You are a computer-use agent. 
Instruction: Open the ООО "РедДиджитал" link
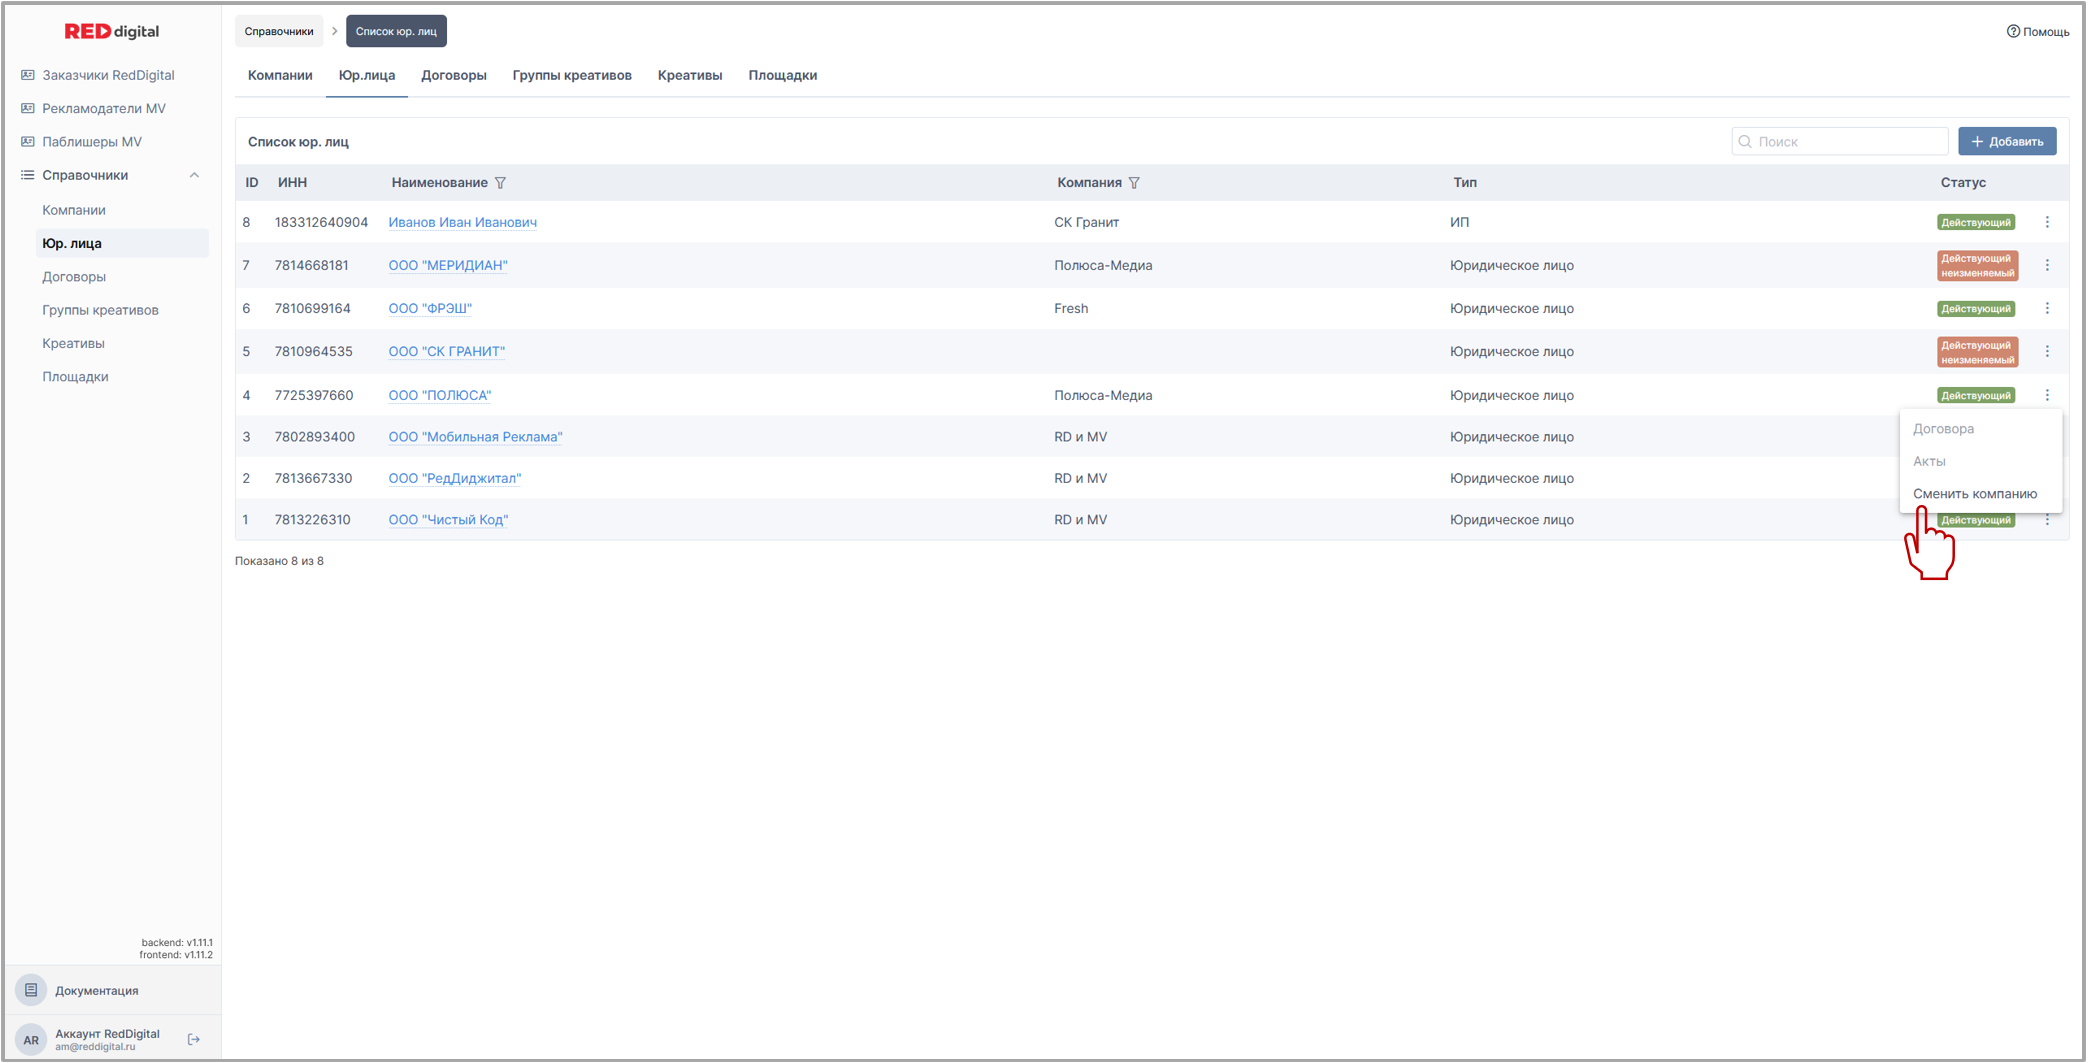pyautogui.click(x=454, y=478)
